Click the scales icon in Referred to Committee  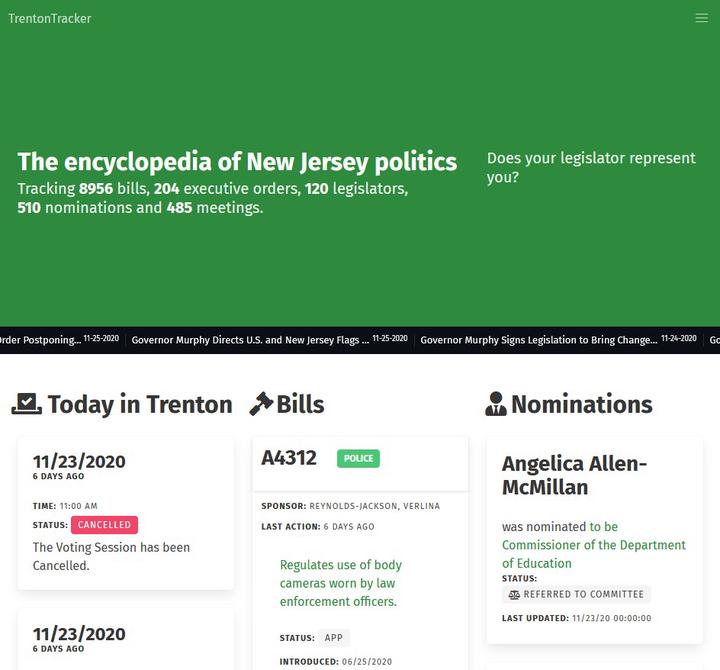514,595
